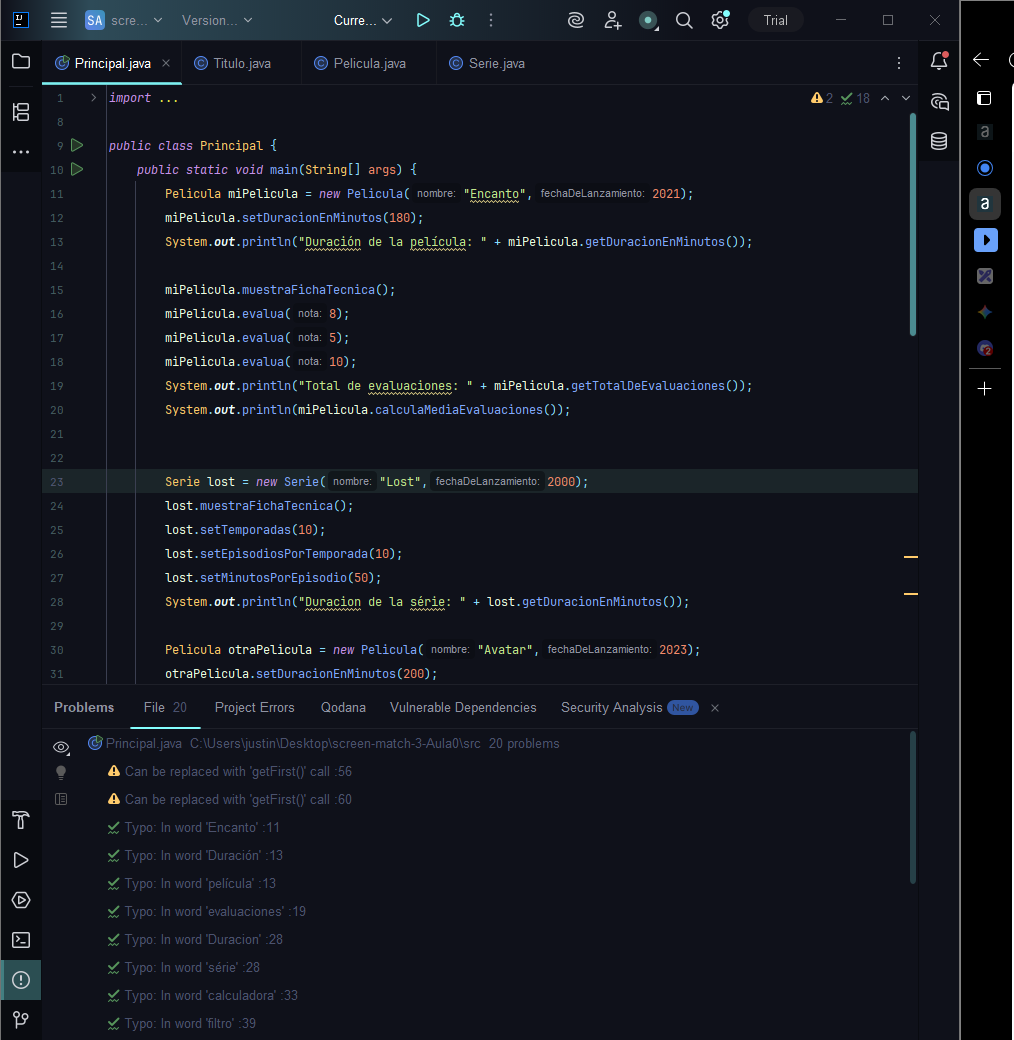The width and height of the screenshot is (1014, 1040).
Task: Go to next highlighted error arrow
Action: click(x=906, y=98)
